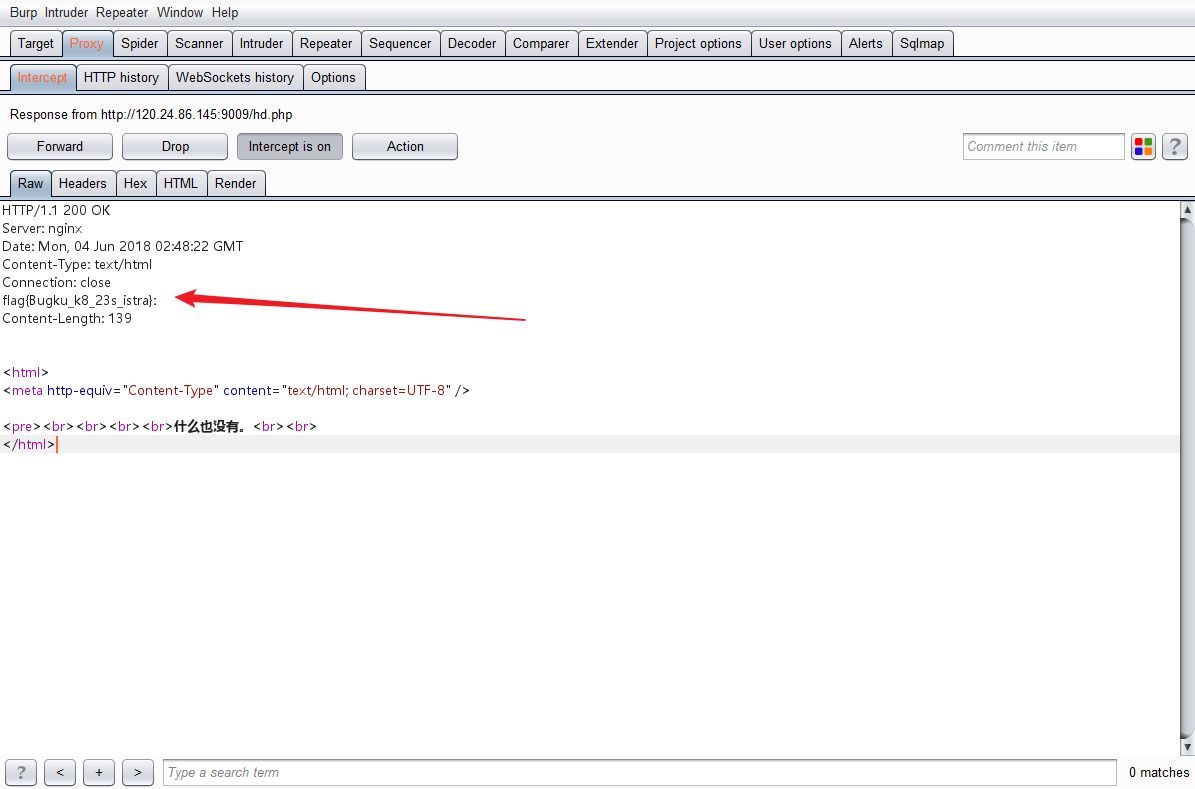Forward the intercepted response
Screen dimensions: 1195x789
(59, 146)
